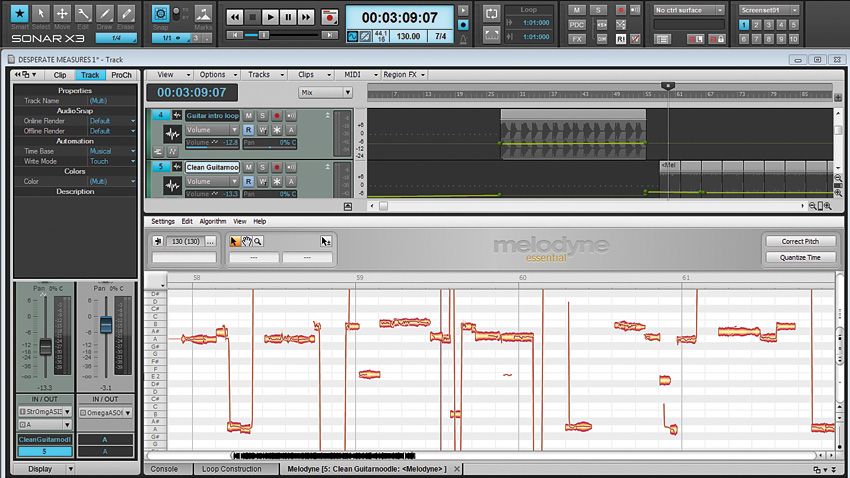Image resolution: width=850 pixels, height=478 pixels.
Task: Solo the Guitar intro loop track
Action: coord(262,115)
